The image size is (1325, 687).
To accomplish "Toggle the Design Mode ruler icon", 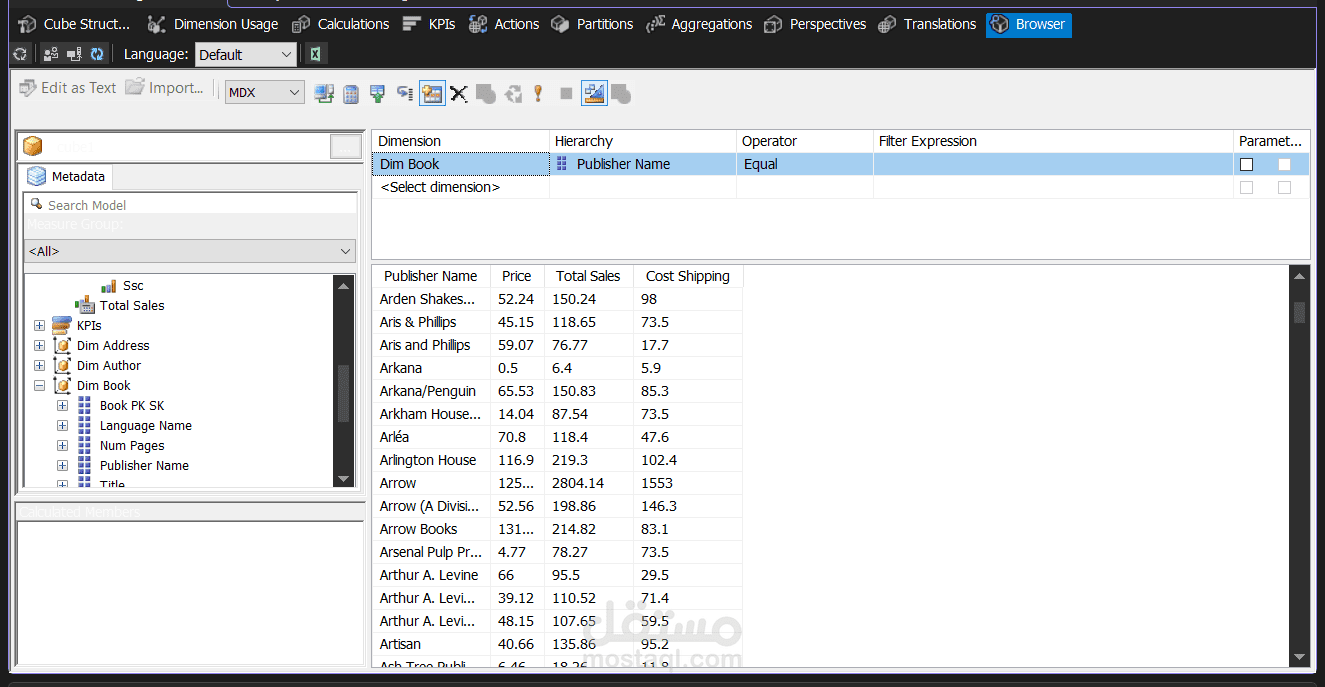I will click(x=594, y=93).
